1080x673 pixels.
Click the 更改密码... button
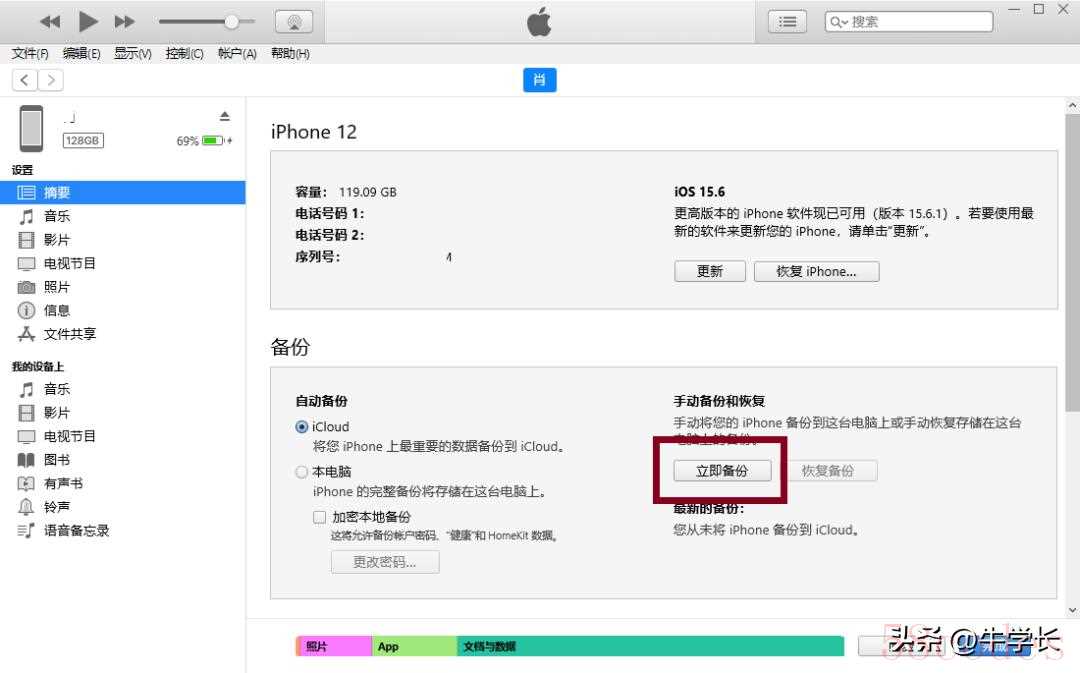pyautogui.click(x=385, y=562)
